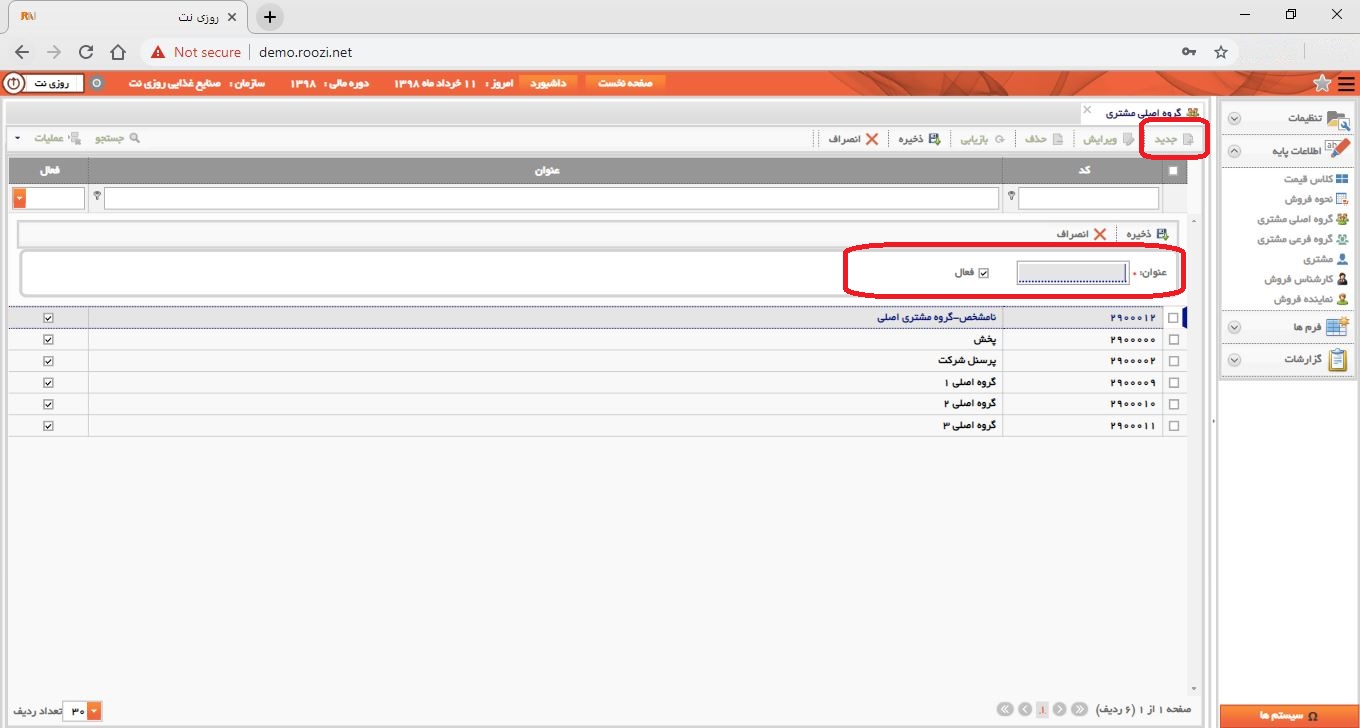Image resolution: width=1360 pixels, height=728 pixels.
Task: Close the گروه اصلی مشتری tab
Action: point(1087,109)
